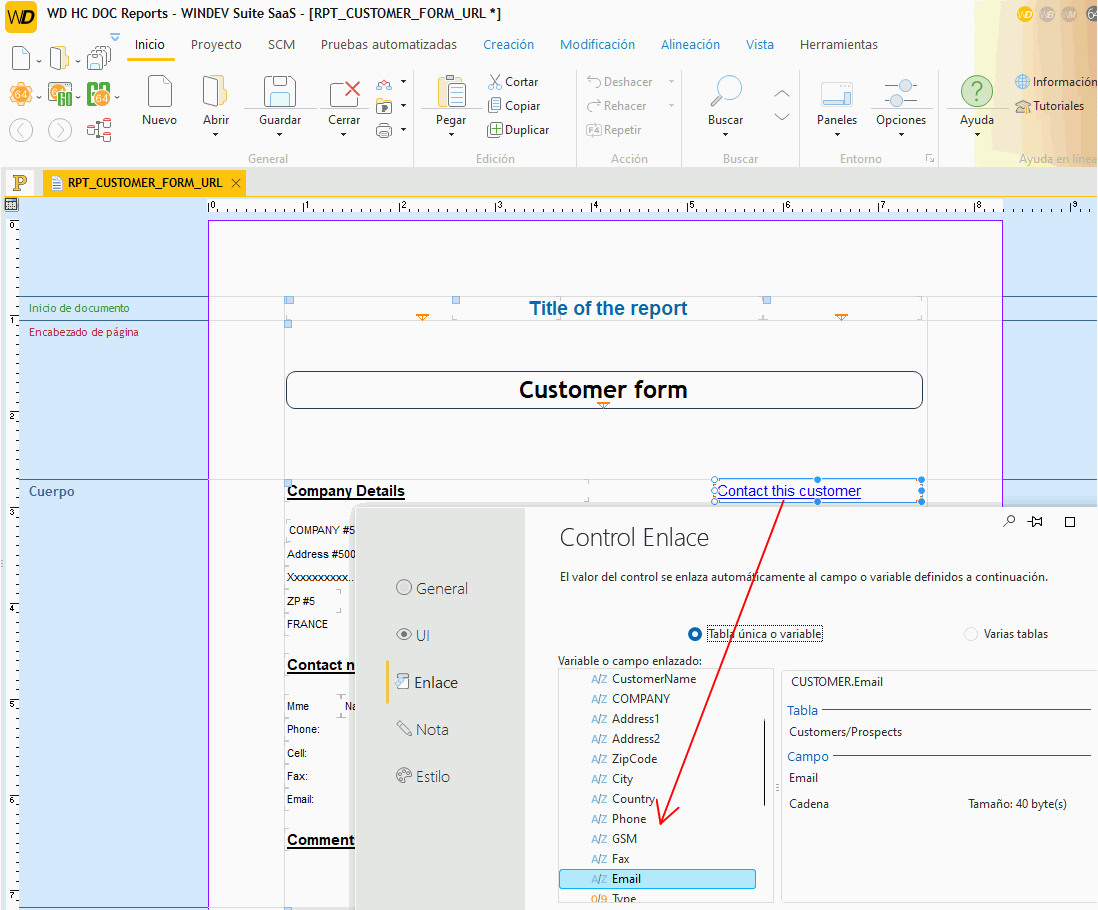Click the project P icon beside document tabs
1098x910 pixels.
point(20,183)
